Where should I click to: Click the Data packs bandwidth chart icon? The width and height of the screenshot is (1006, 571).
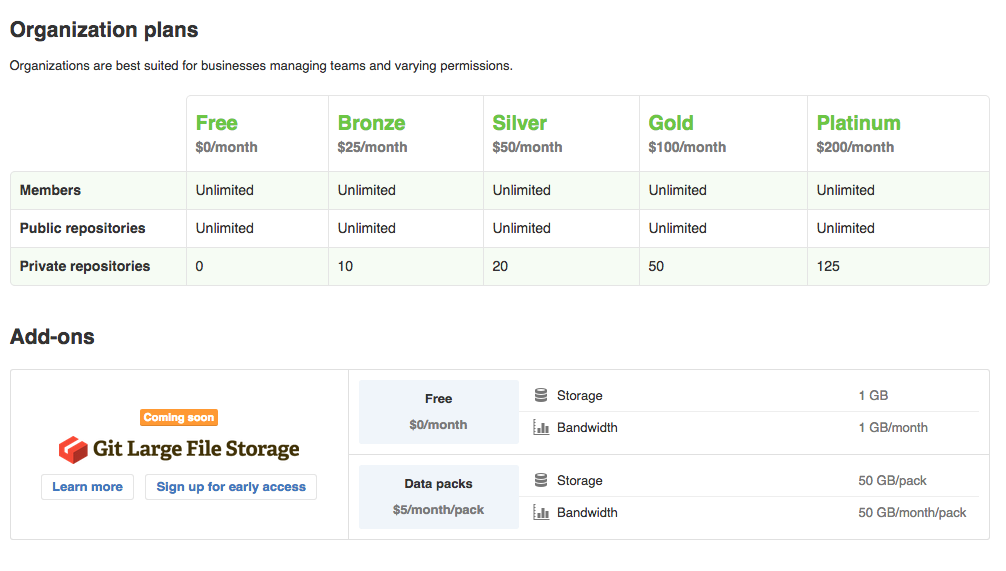click(x=541, y=513)
